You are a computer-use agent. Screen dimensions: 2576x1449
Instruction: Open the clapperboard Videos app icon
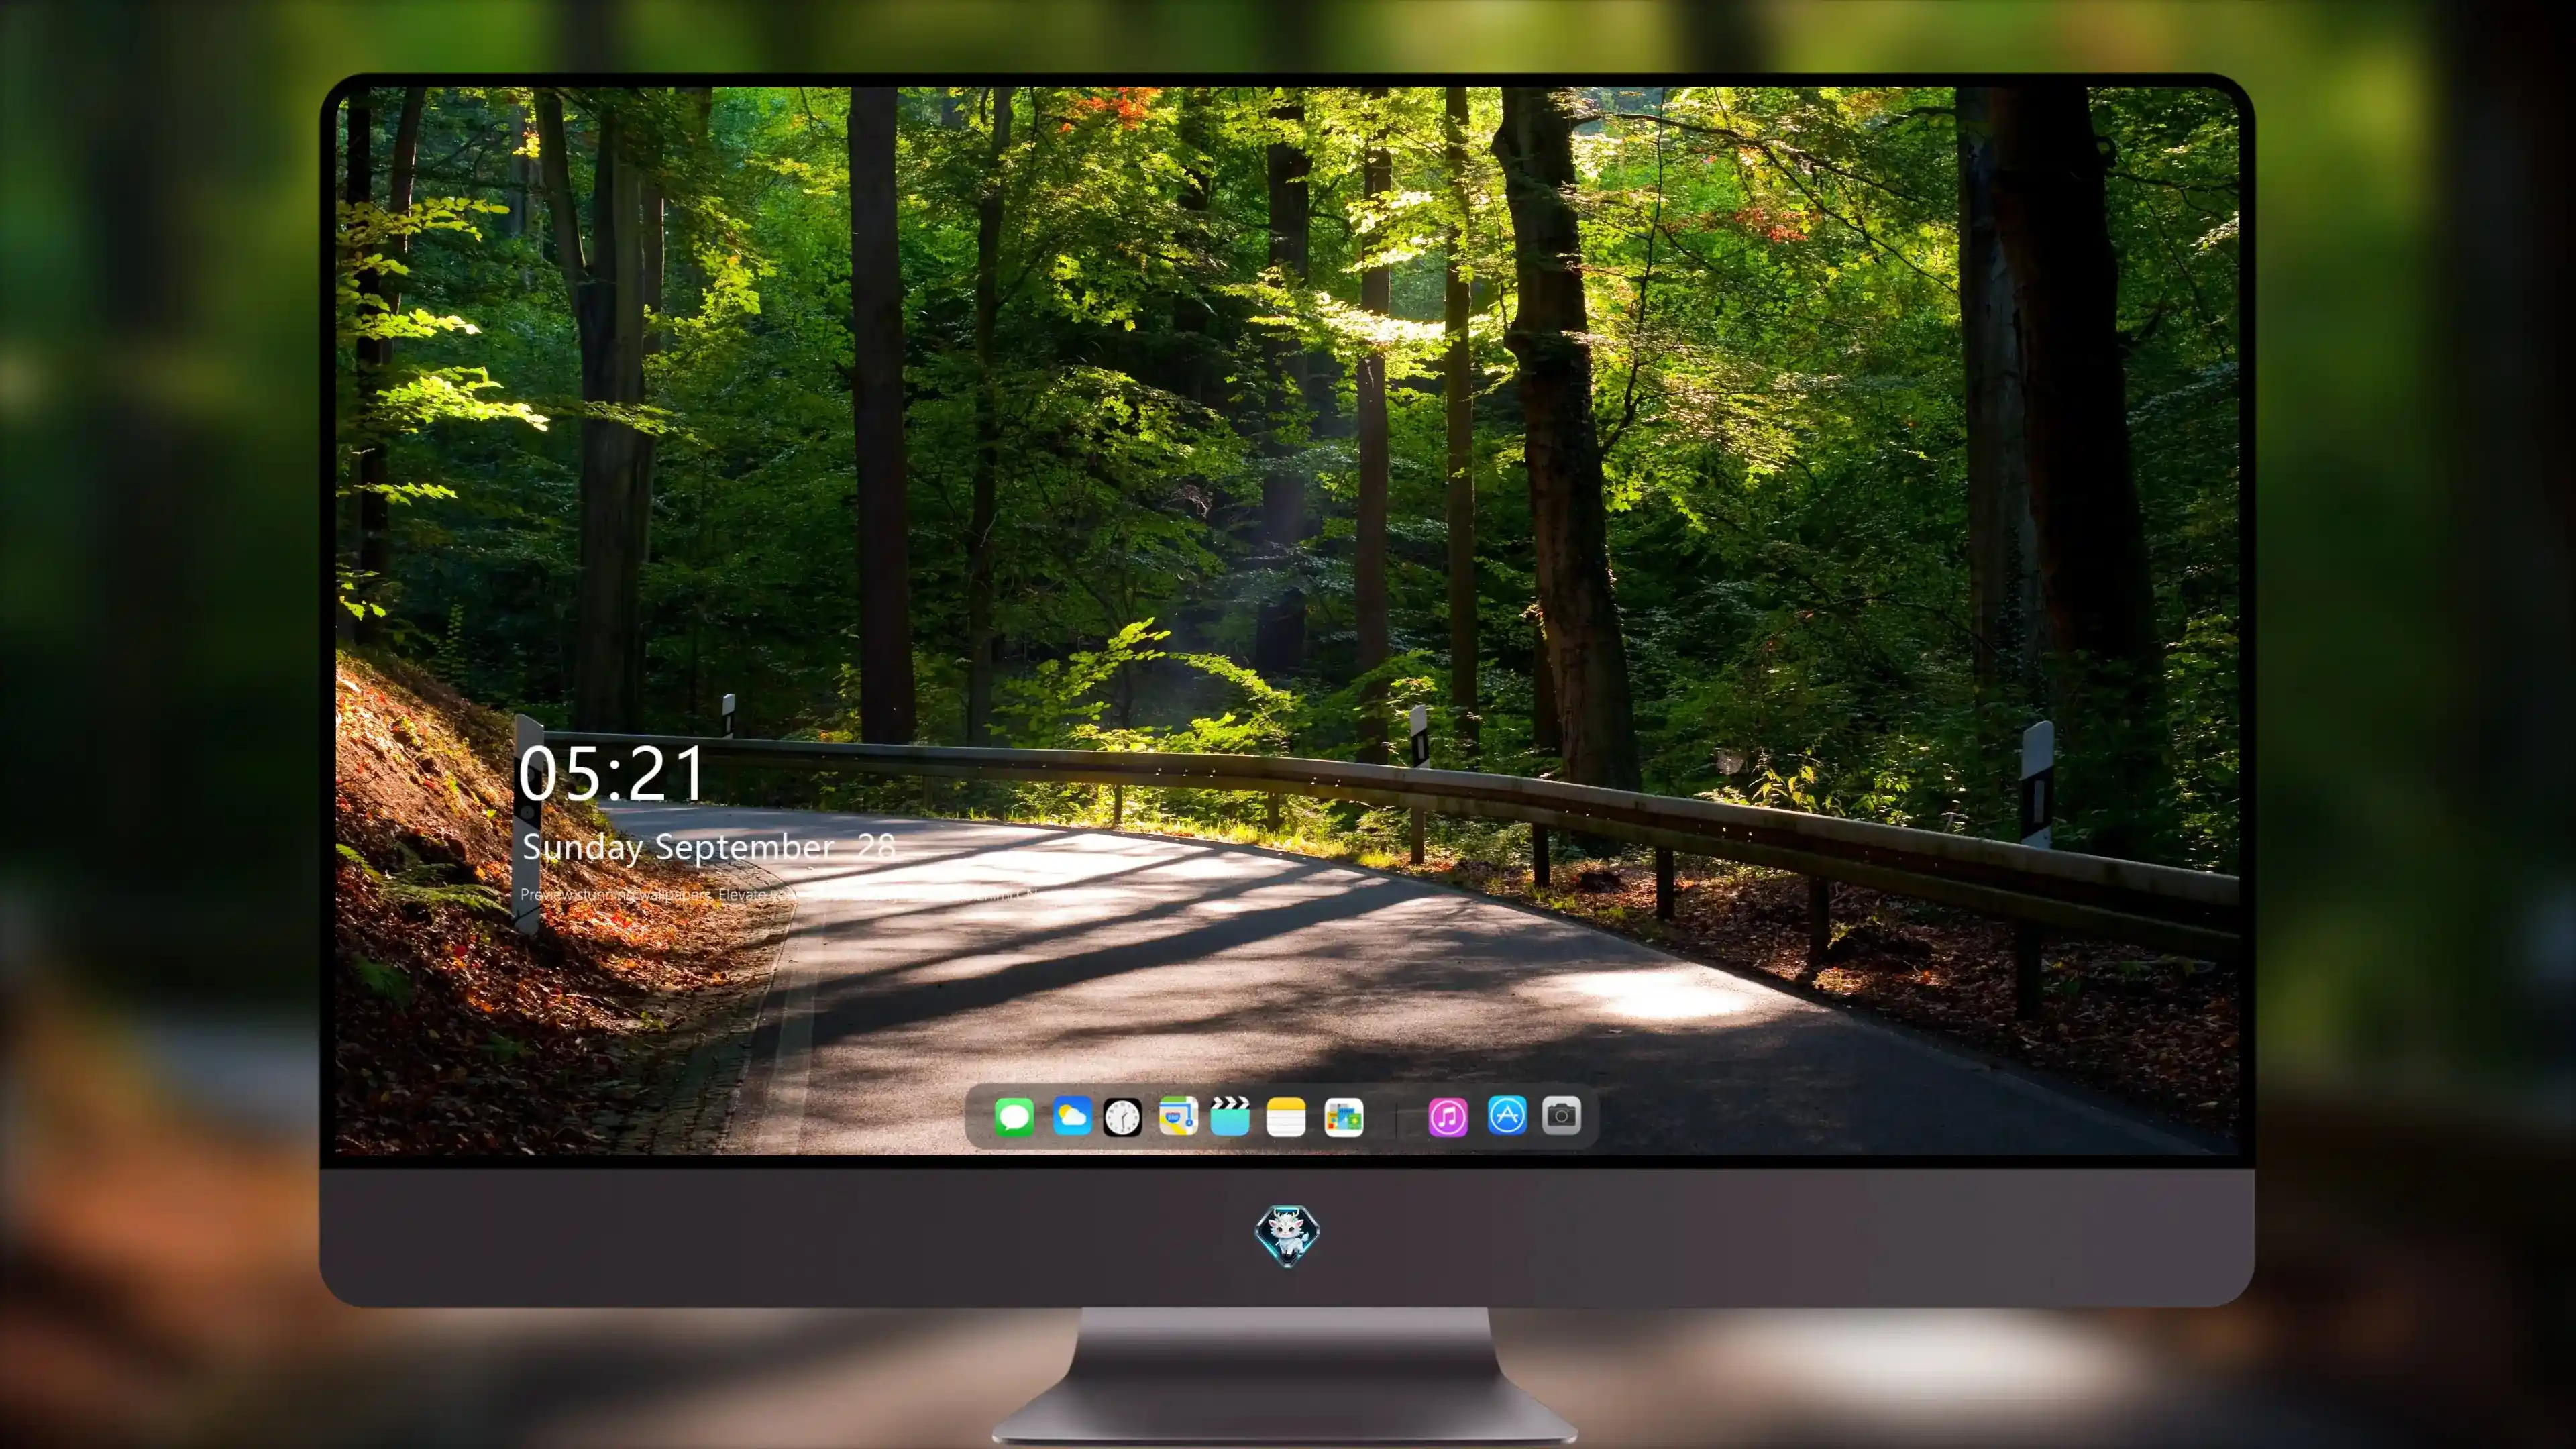(1230, 1116)
